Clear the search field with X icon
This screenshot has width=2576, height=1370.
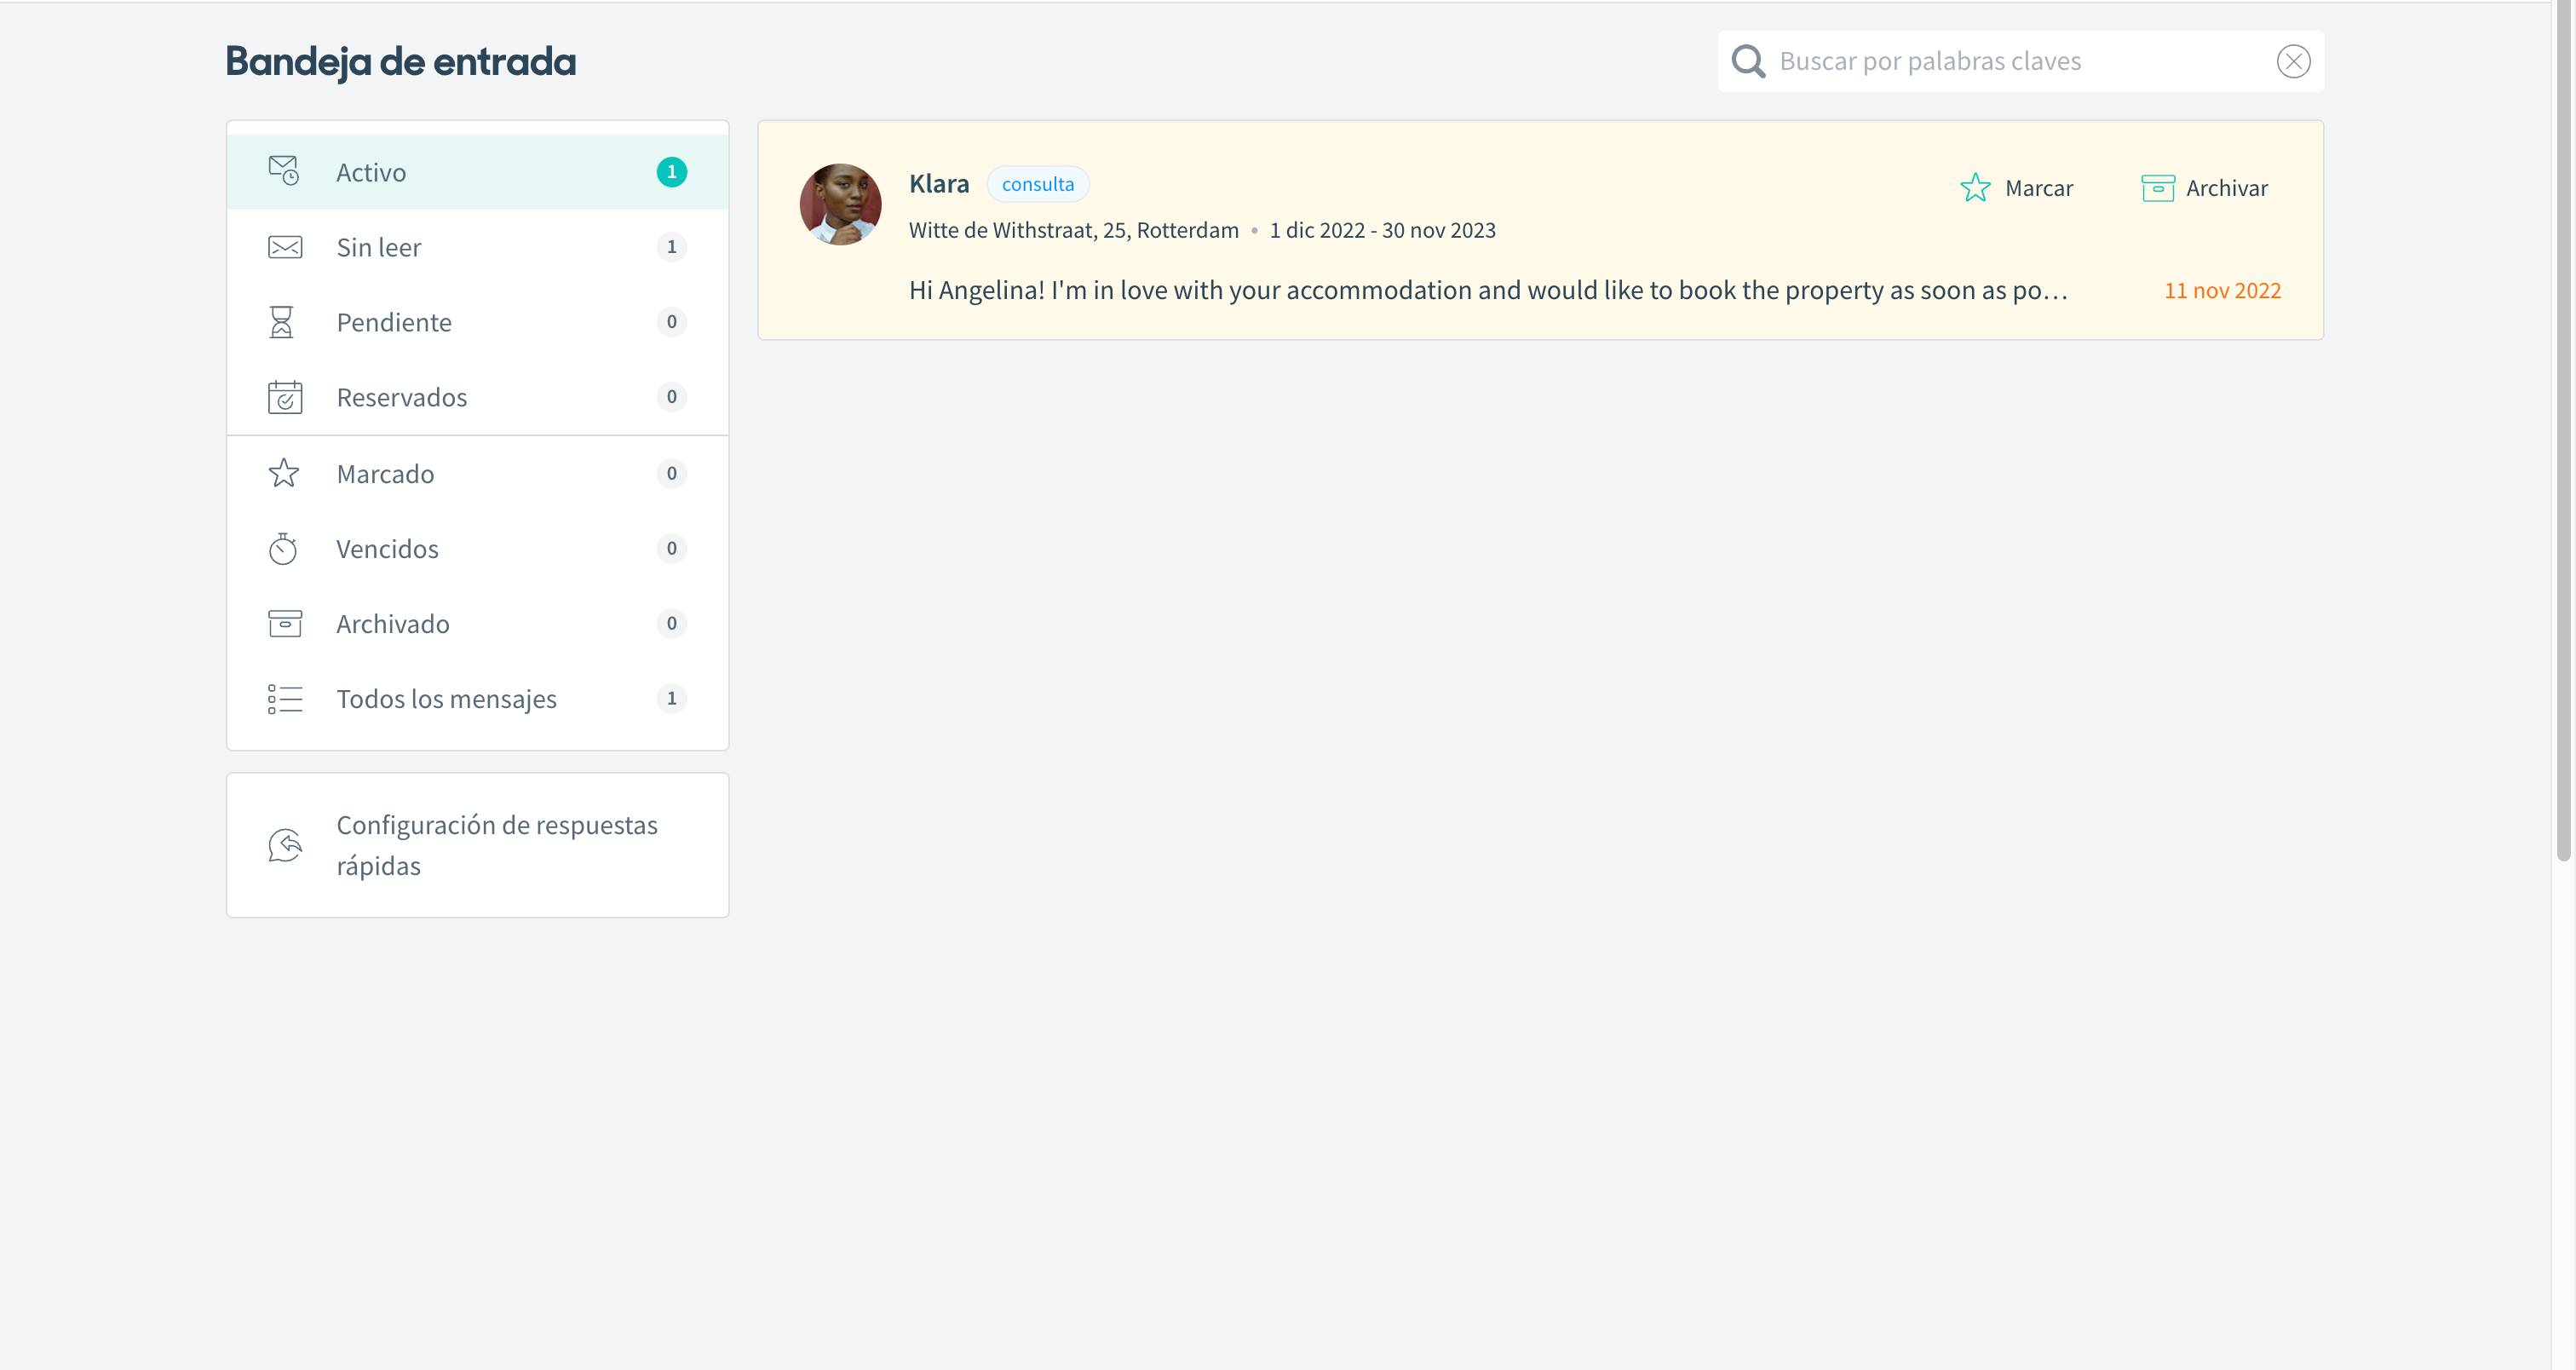click(x=2293, y=61)
